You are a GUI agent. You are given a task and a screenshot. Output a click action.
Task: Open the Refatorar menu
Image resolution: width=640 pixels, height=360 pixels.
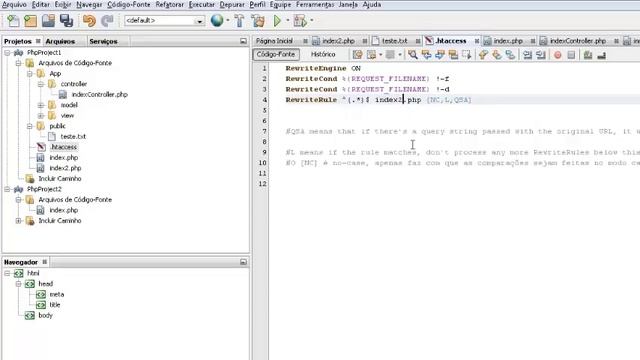click(169, 4)
